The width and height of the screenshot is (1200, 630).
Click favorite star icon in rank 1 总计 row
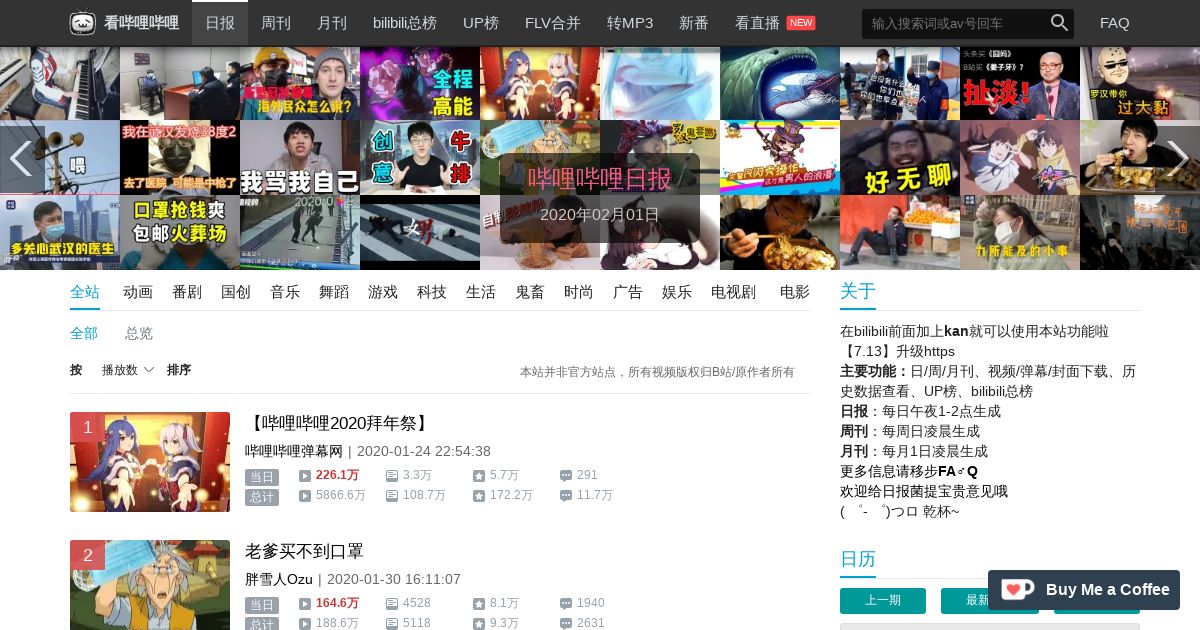tap(479, 496)
